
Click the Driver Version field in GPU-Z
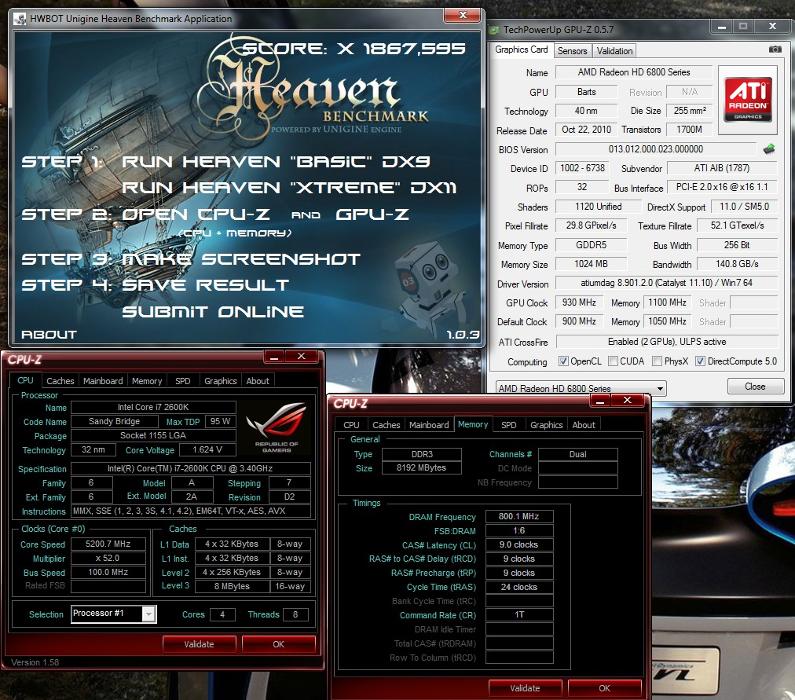coord(666,283)
